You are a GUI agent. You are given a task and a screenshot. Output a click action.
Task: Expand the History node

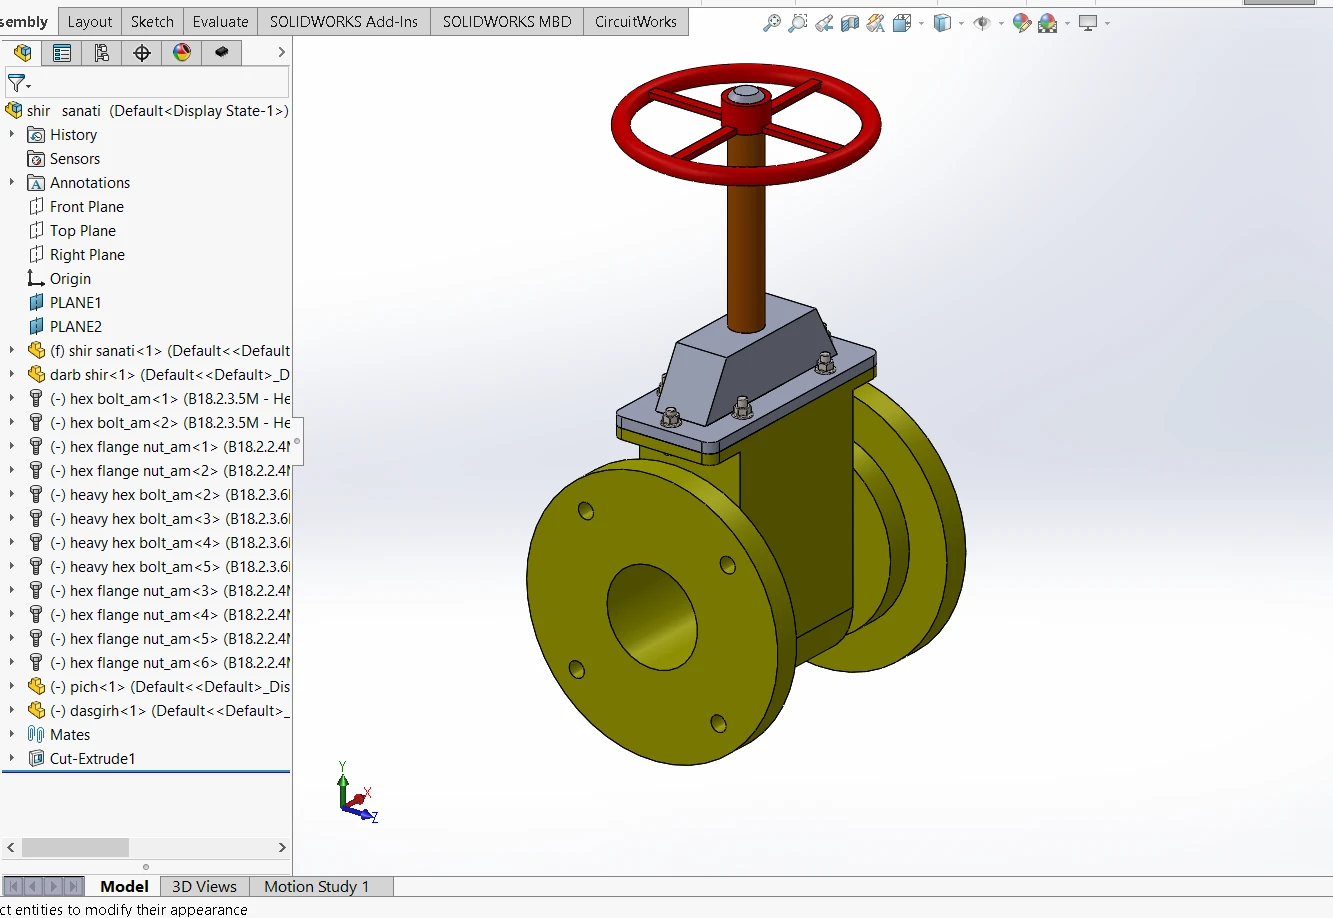[12, 134]
